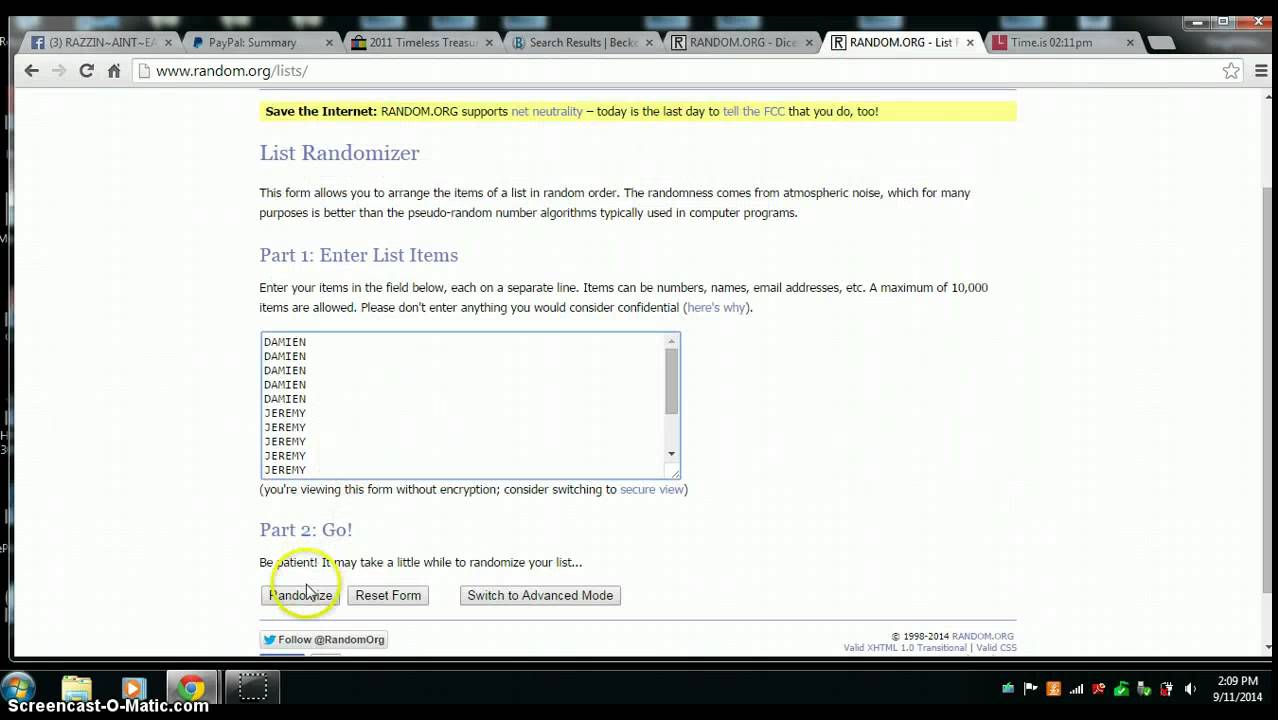
Task: Click the 'List Randomizer' heading
Action: click(339, 153)
